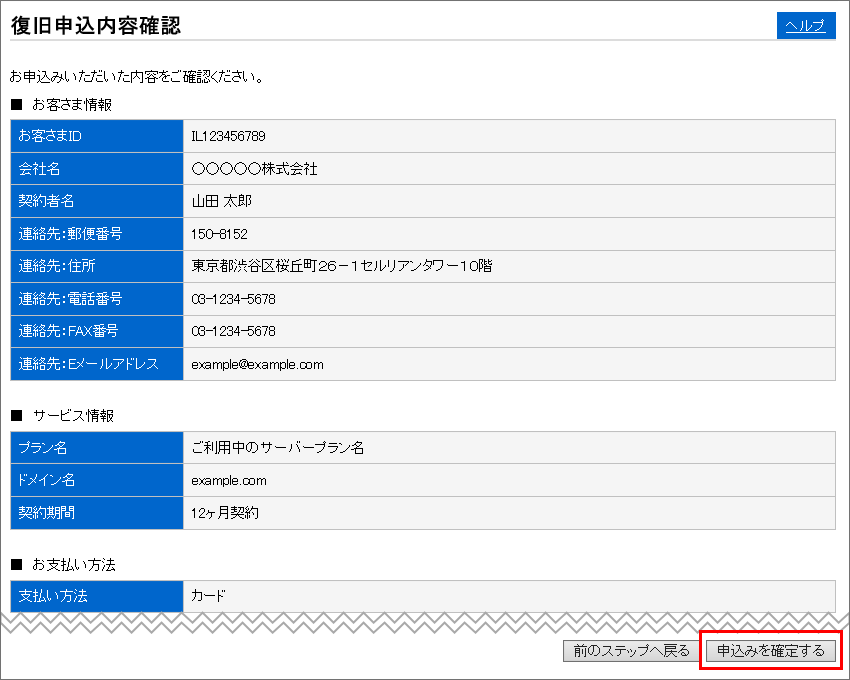Image resolution: width=850 pixels, height=680 pixels.
Task: Select the customer ID value IL123456789
Action: [x=228, y=136]
